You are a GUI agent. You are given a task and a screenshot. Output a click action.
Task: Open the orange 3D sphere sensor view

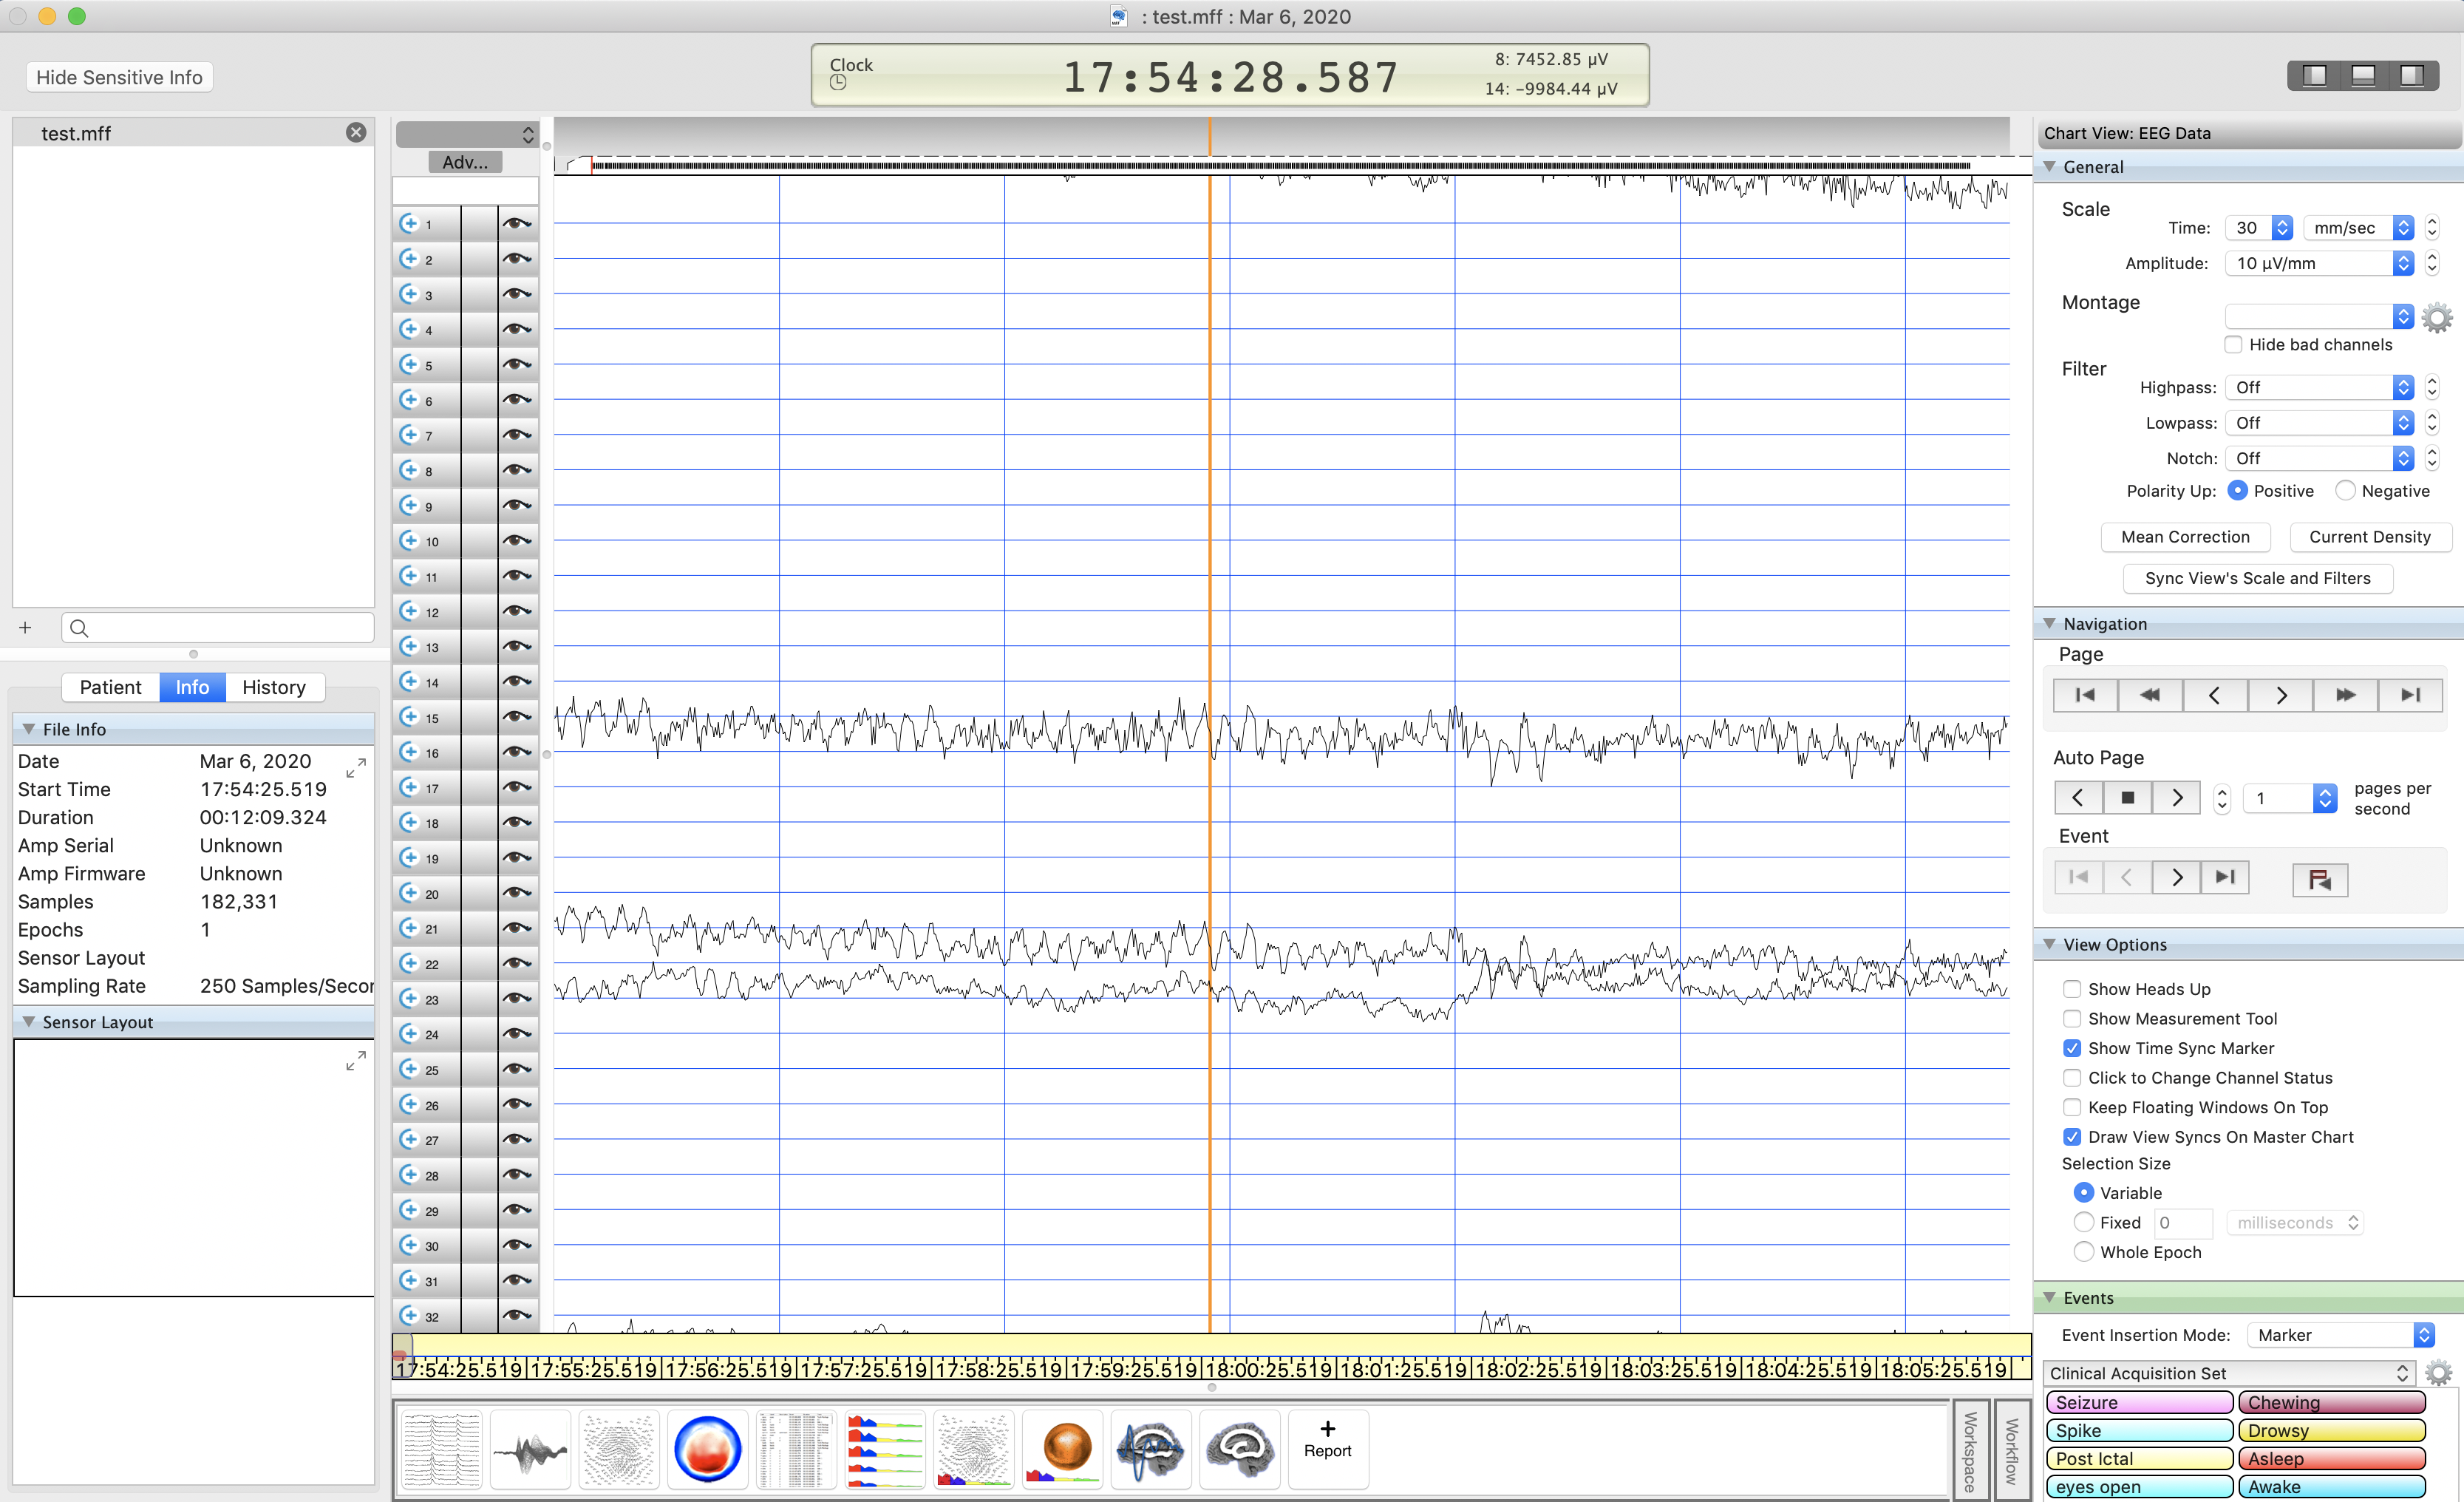click(x=1062, y=1450)
